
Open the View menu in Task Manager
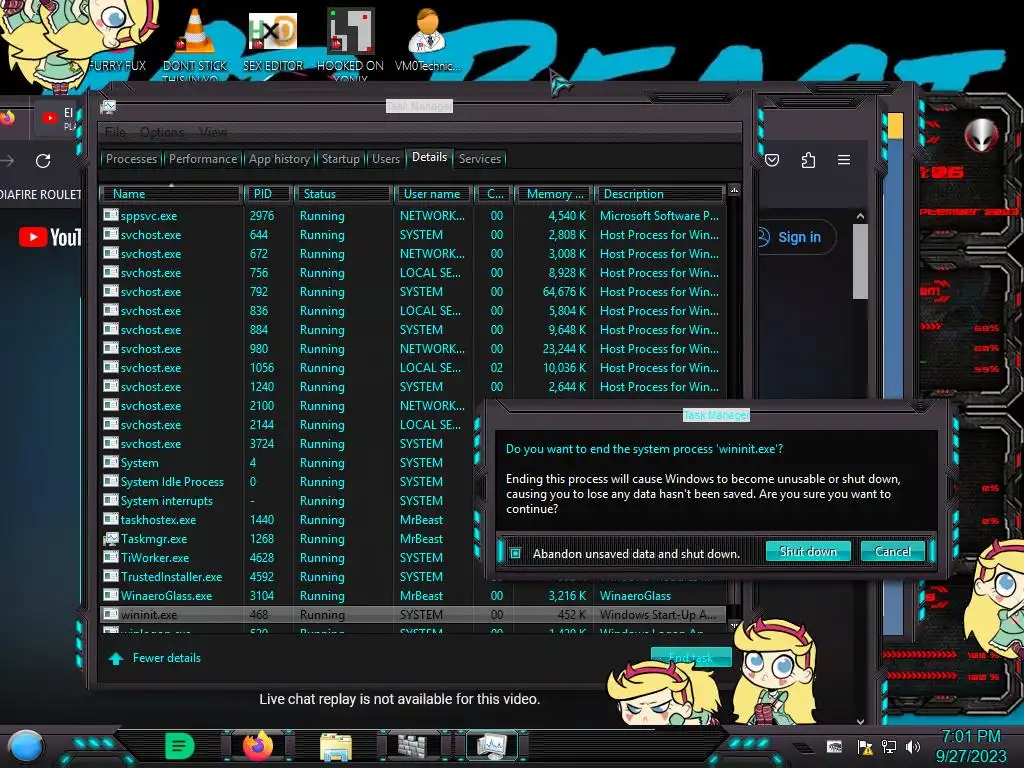(x=213, y=132)
